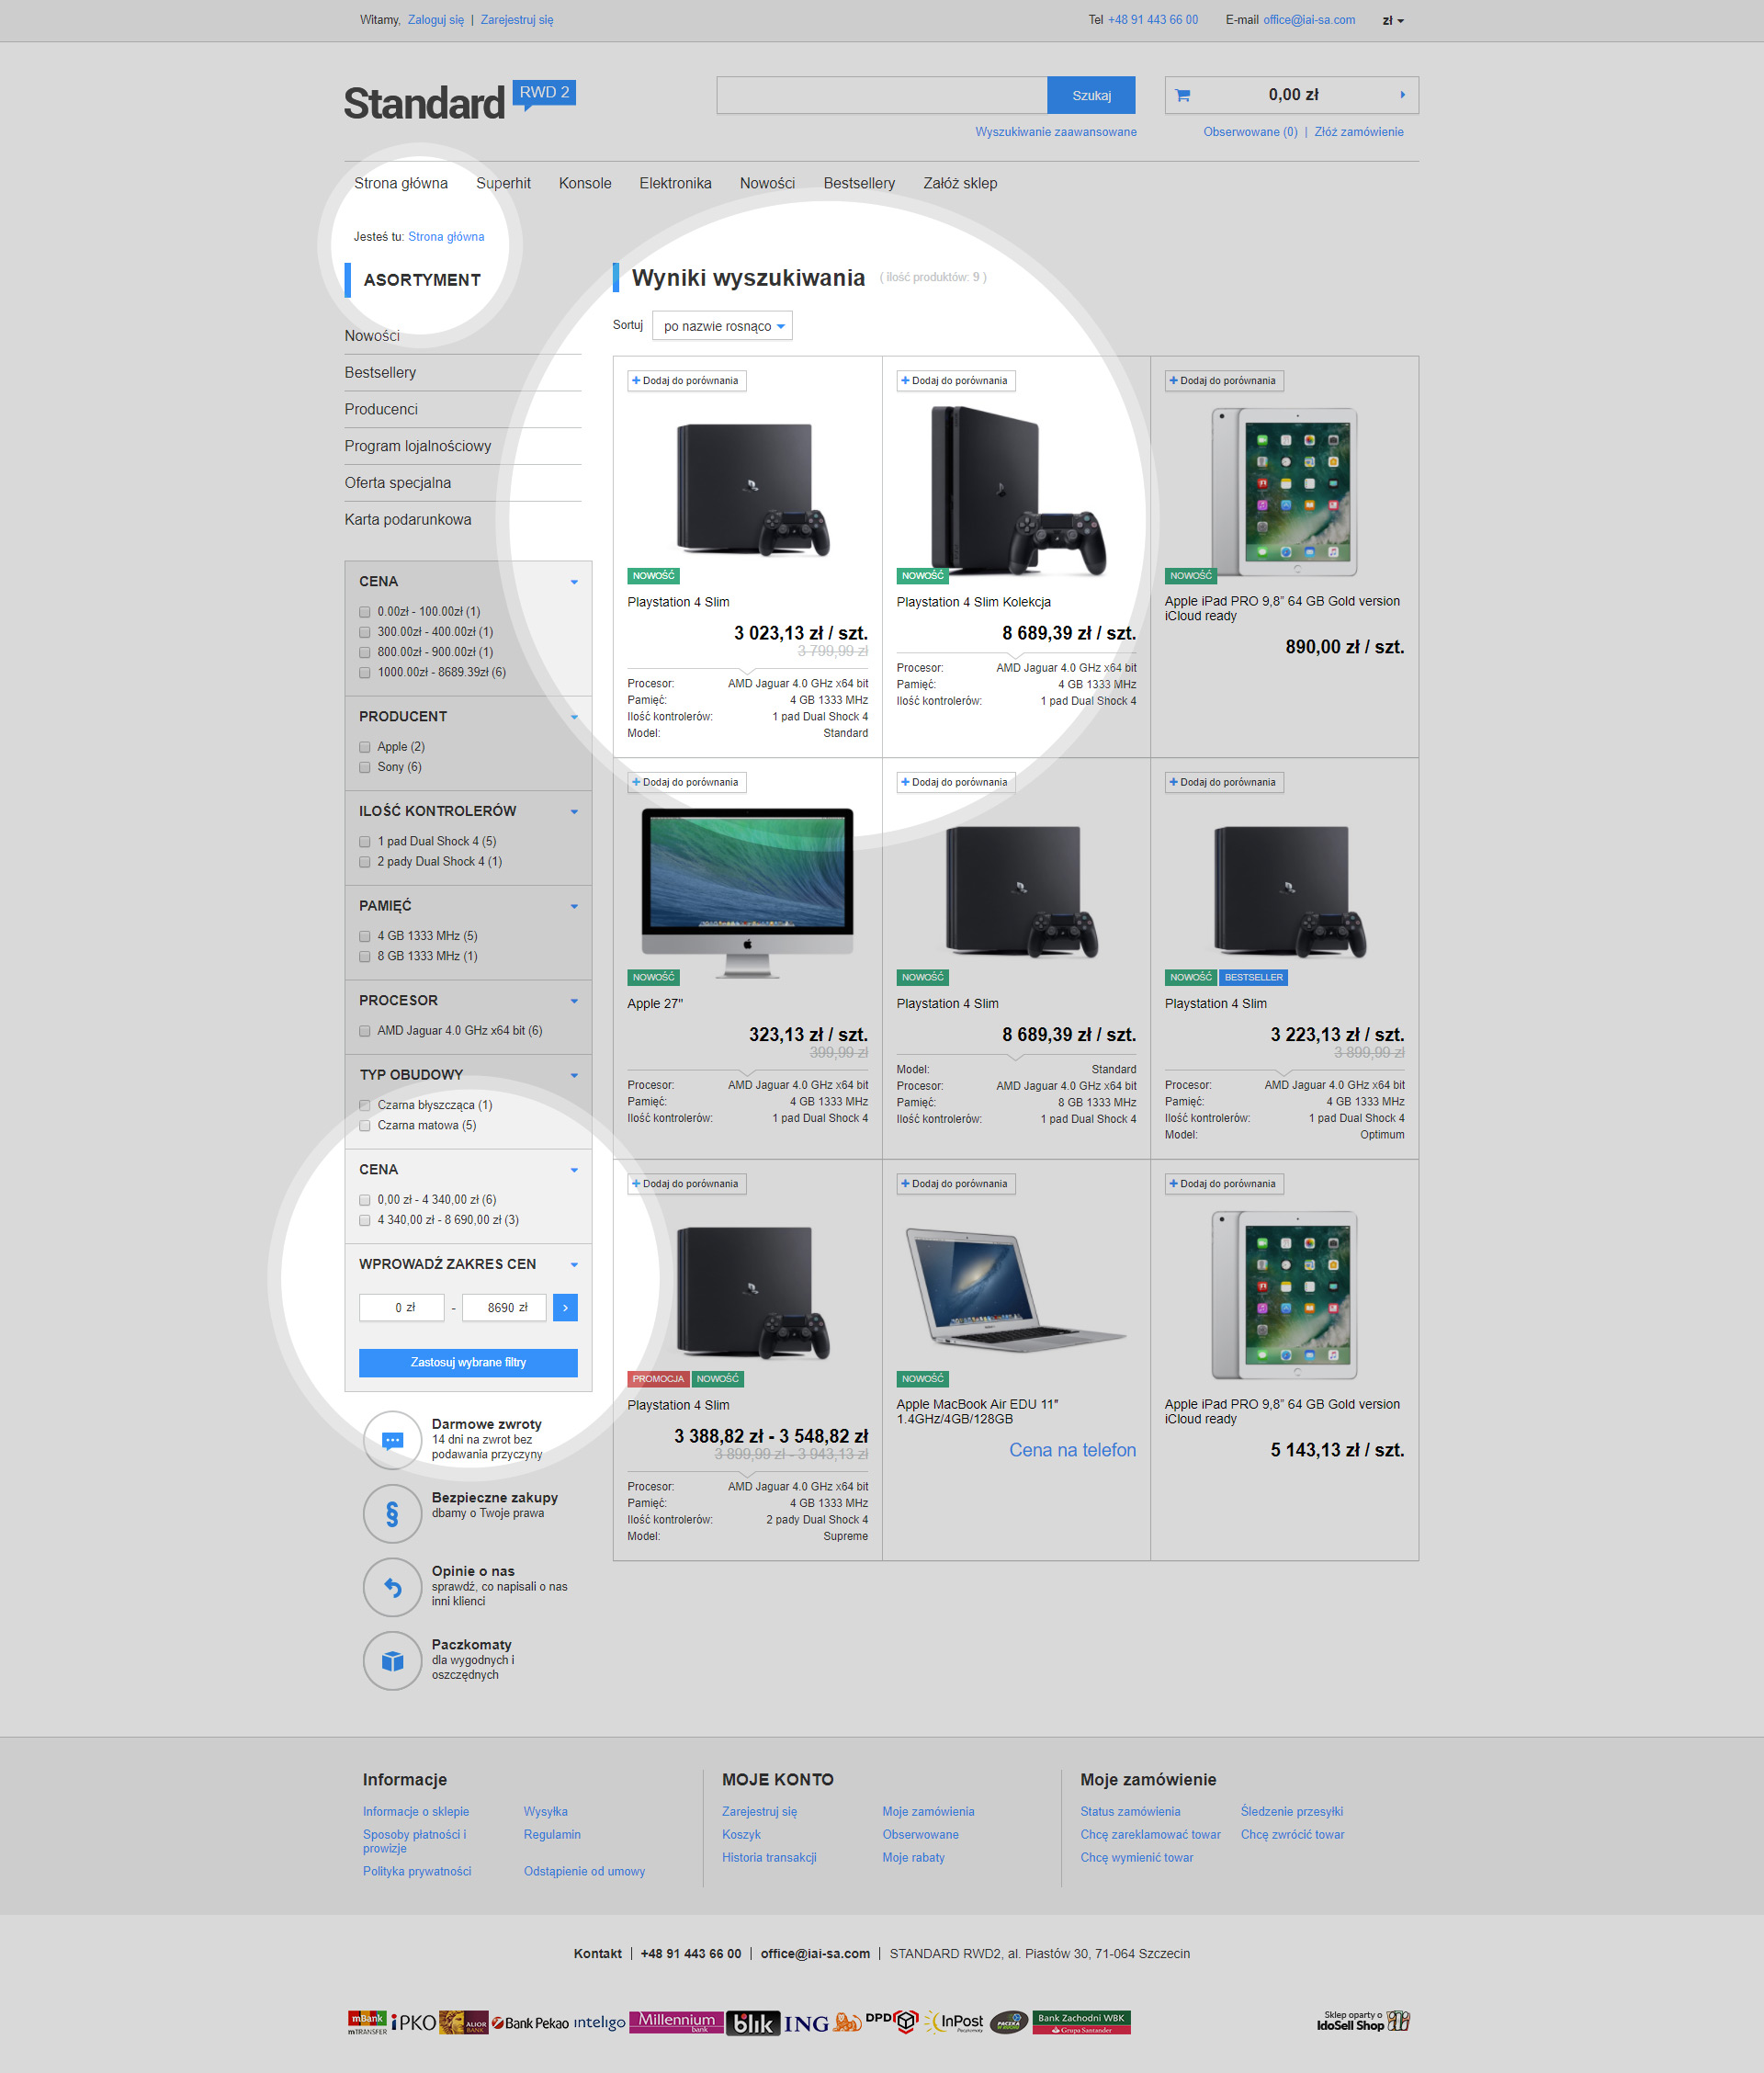Click the Apple 27" iMac thumbnail
The image size is (1764, 2073).
point(747,891)
